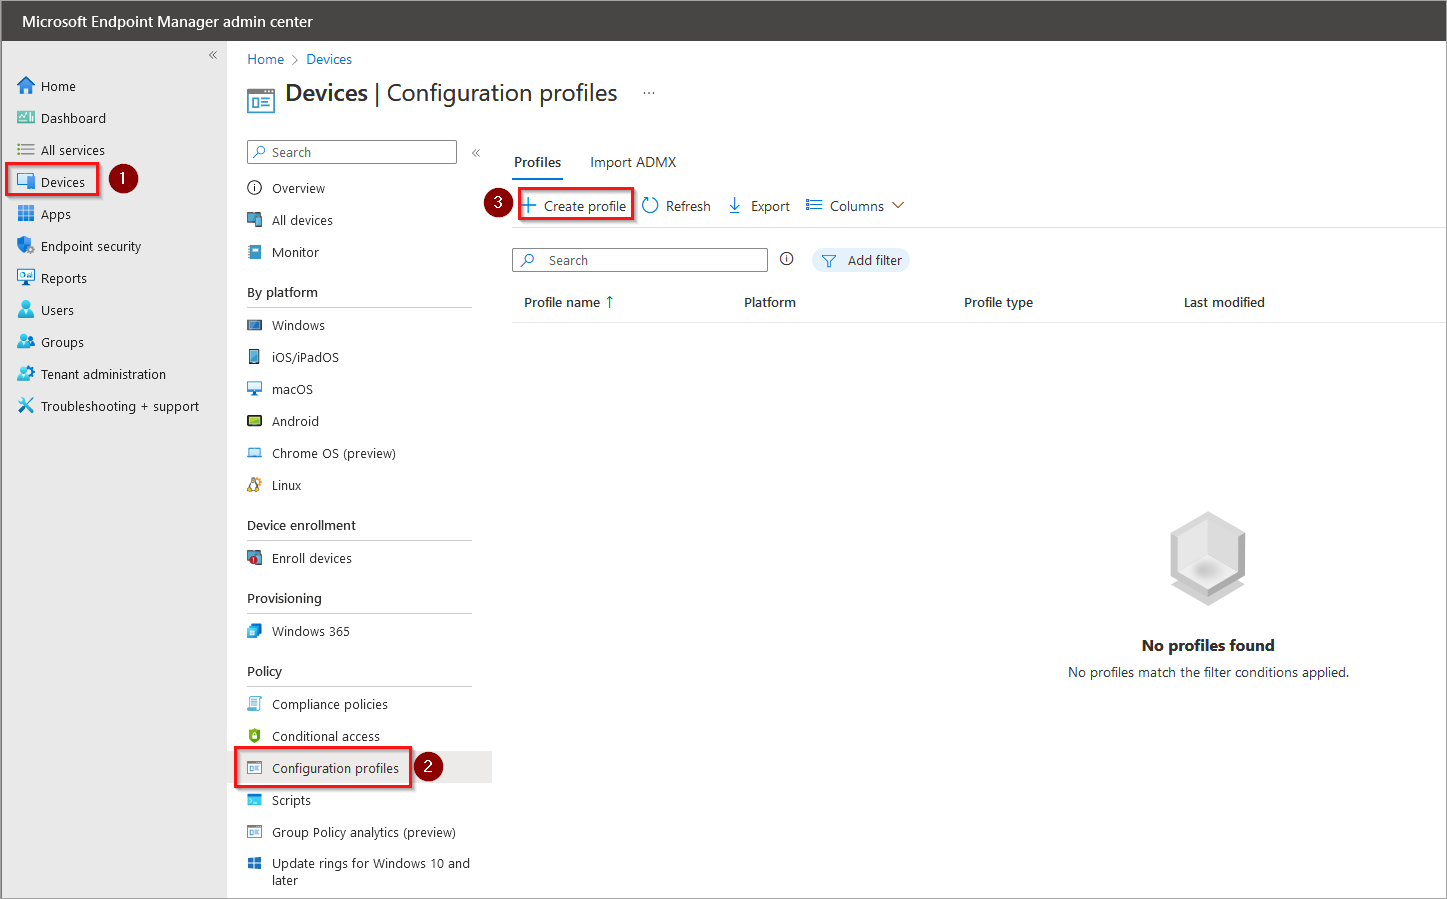Collapse the left navigation sidebar
Screen dimensions: 1447x899
213,55
